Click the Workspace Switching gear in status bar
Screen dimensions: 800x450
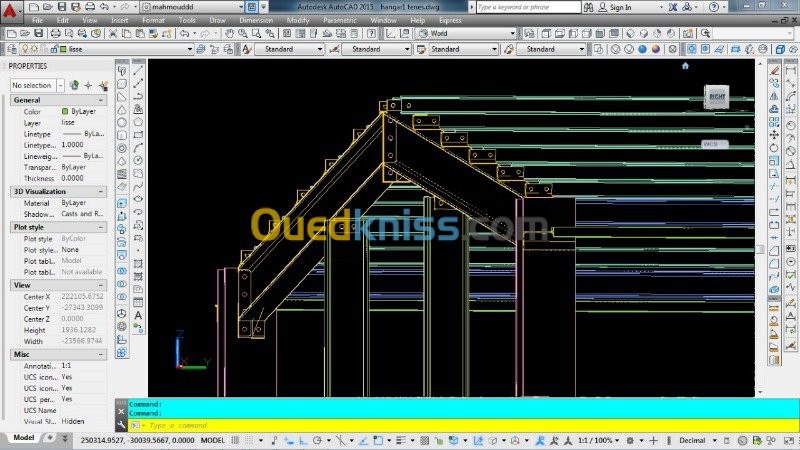(x=631, y=440)
